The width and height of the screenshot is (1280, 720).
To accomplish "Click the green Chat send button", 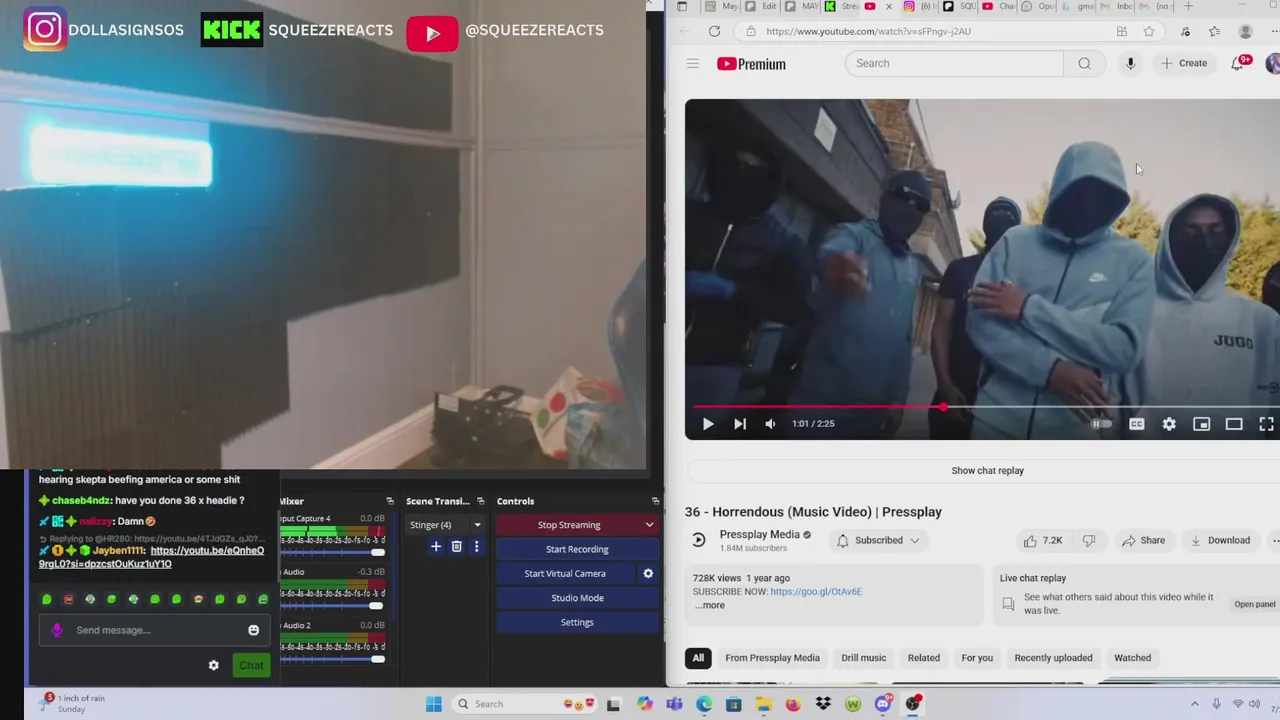I will tap(251, 665).
